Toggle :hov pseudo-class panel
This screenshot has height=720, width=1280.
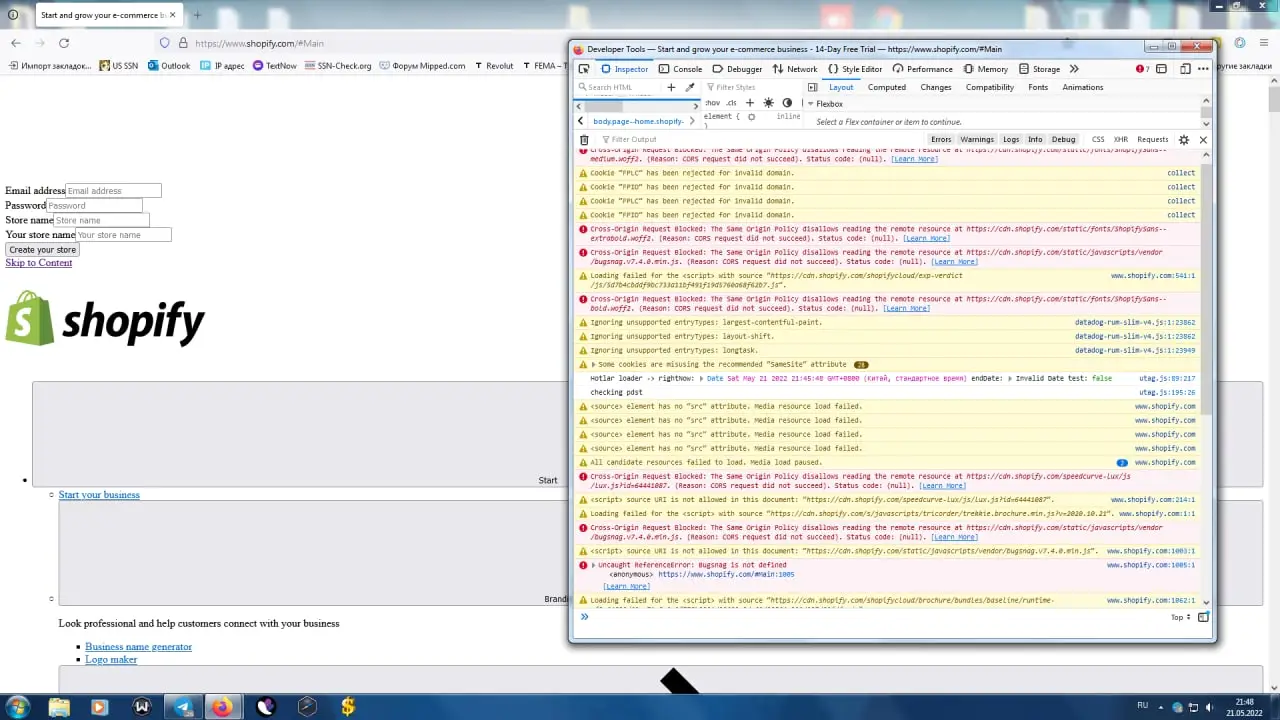713,103
